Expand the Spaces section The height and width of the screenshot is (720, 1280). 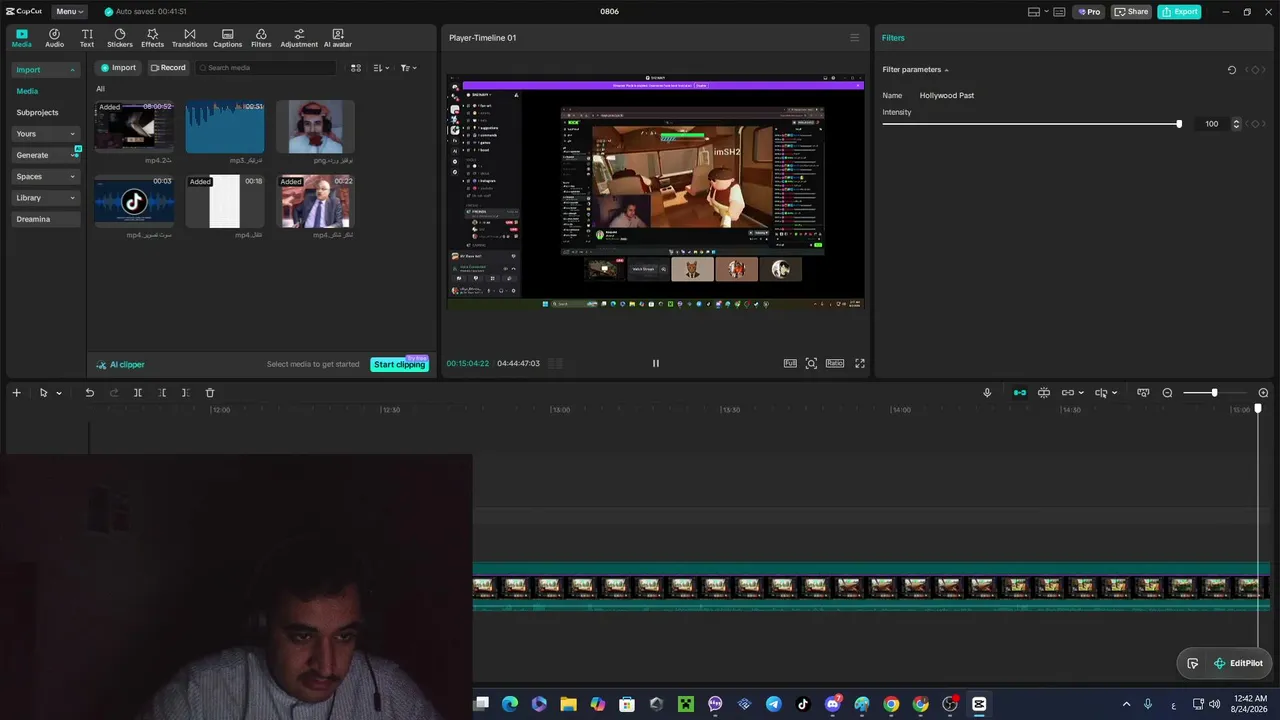pos(46,177)
